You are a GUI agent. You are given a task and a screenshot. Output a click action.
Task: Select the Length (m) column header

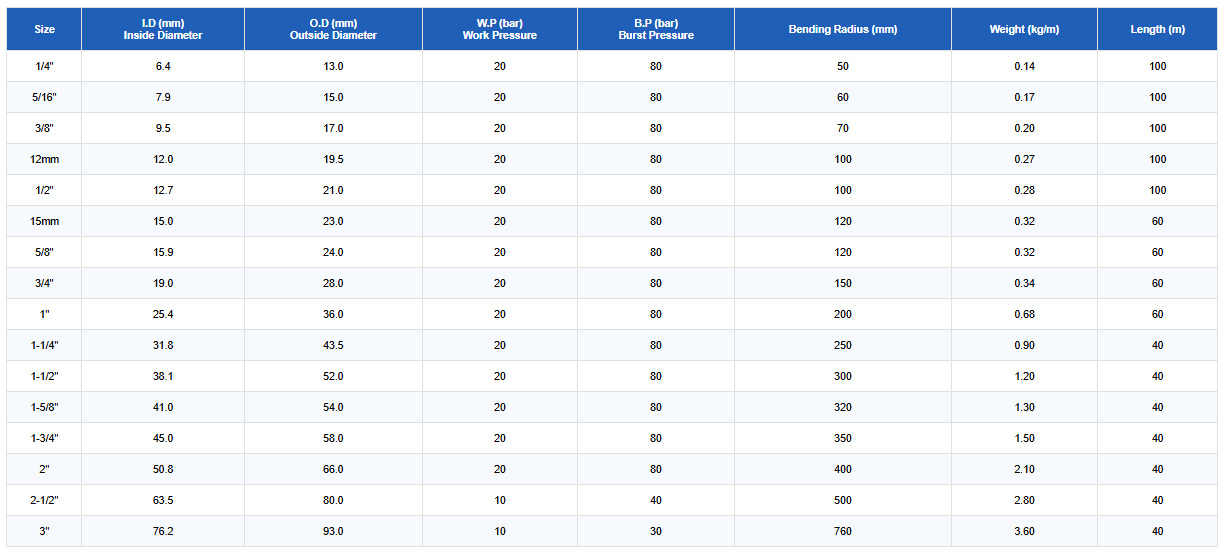click(1158, 29)
